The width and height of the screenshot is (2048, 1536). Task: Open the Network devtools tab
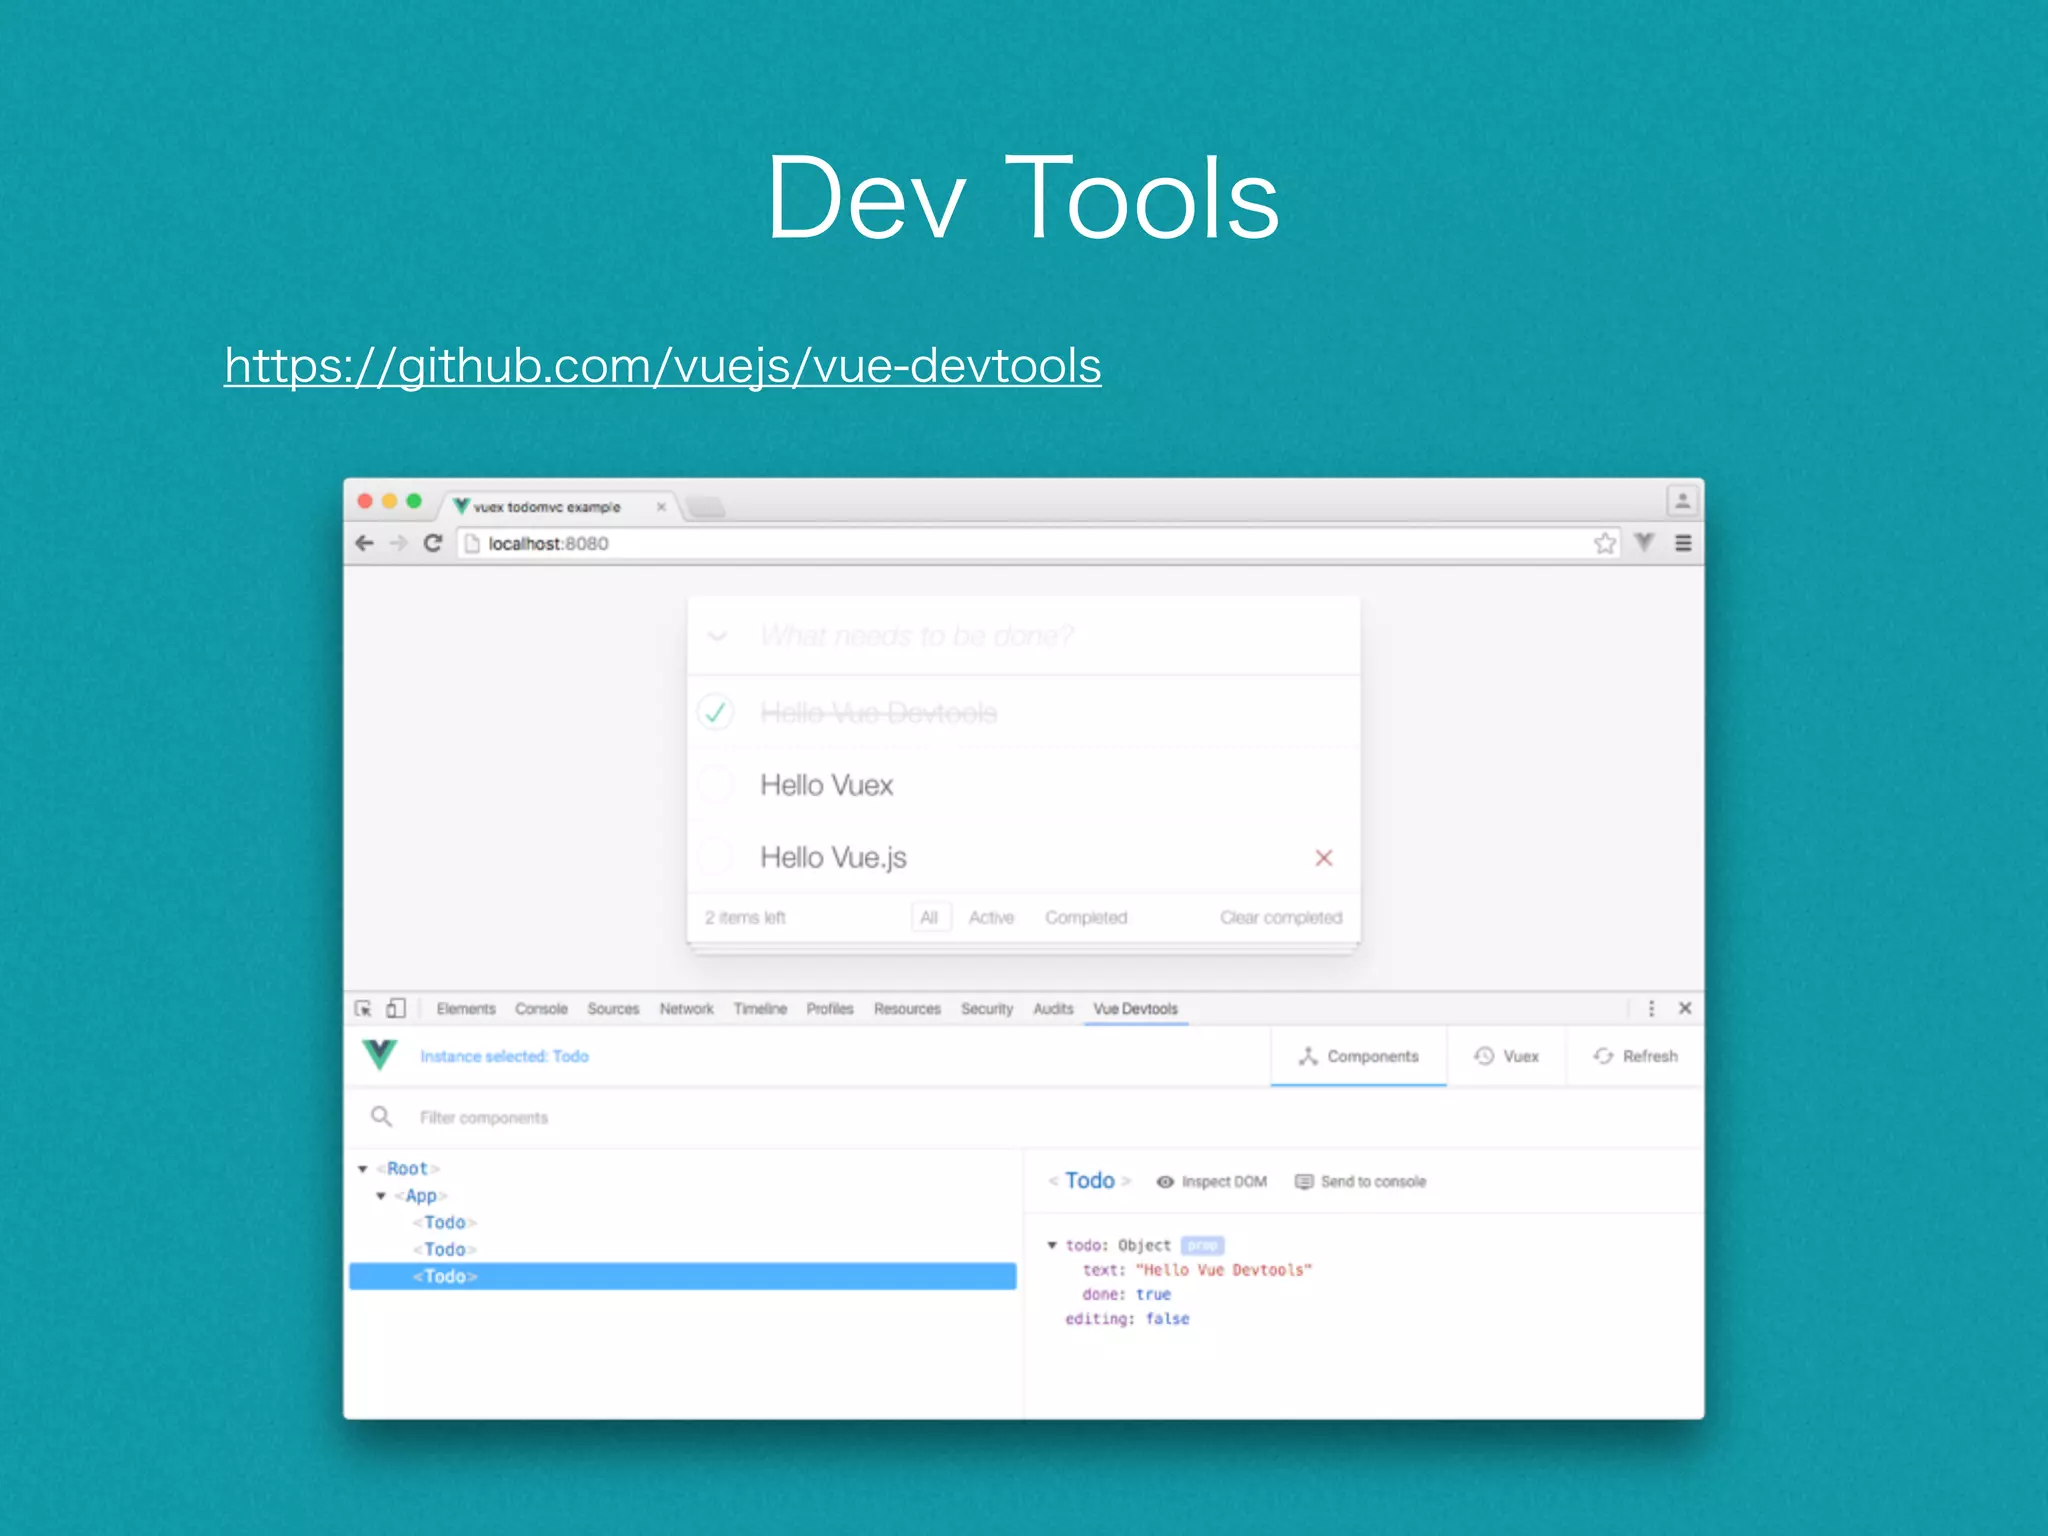pyautogui.click(x=686, y=1009)
